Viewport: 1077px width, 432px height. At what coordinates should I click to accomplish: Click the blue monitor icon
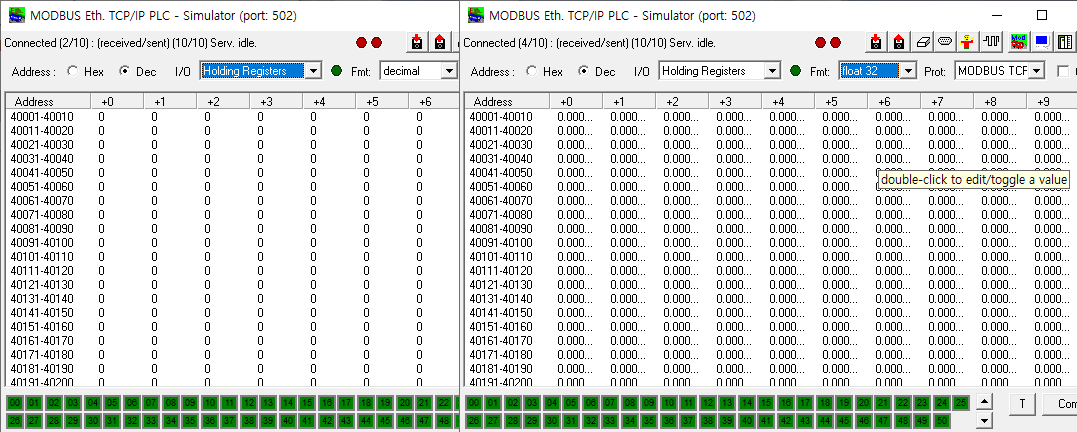[1042, 43]
